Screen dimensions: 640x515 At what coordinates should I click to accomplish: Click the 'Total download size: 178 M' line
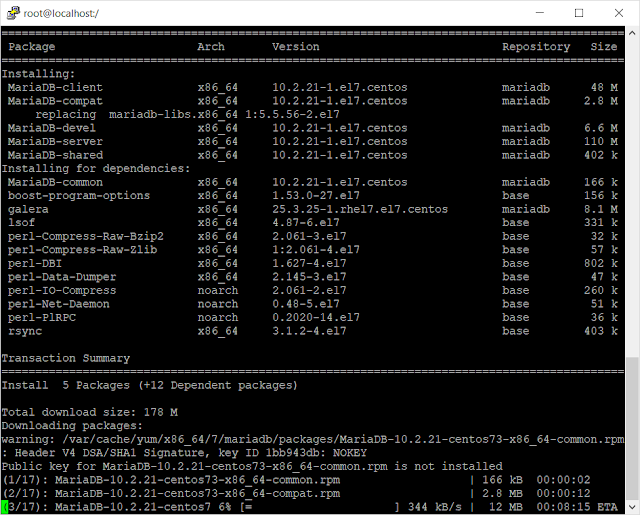tap(89, 412)
